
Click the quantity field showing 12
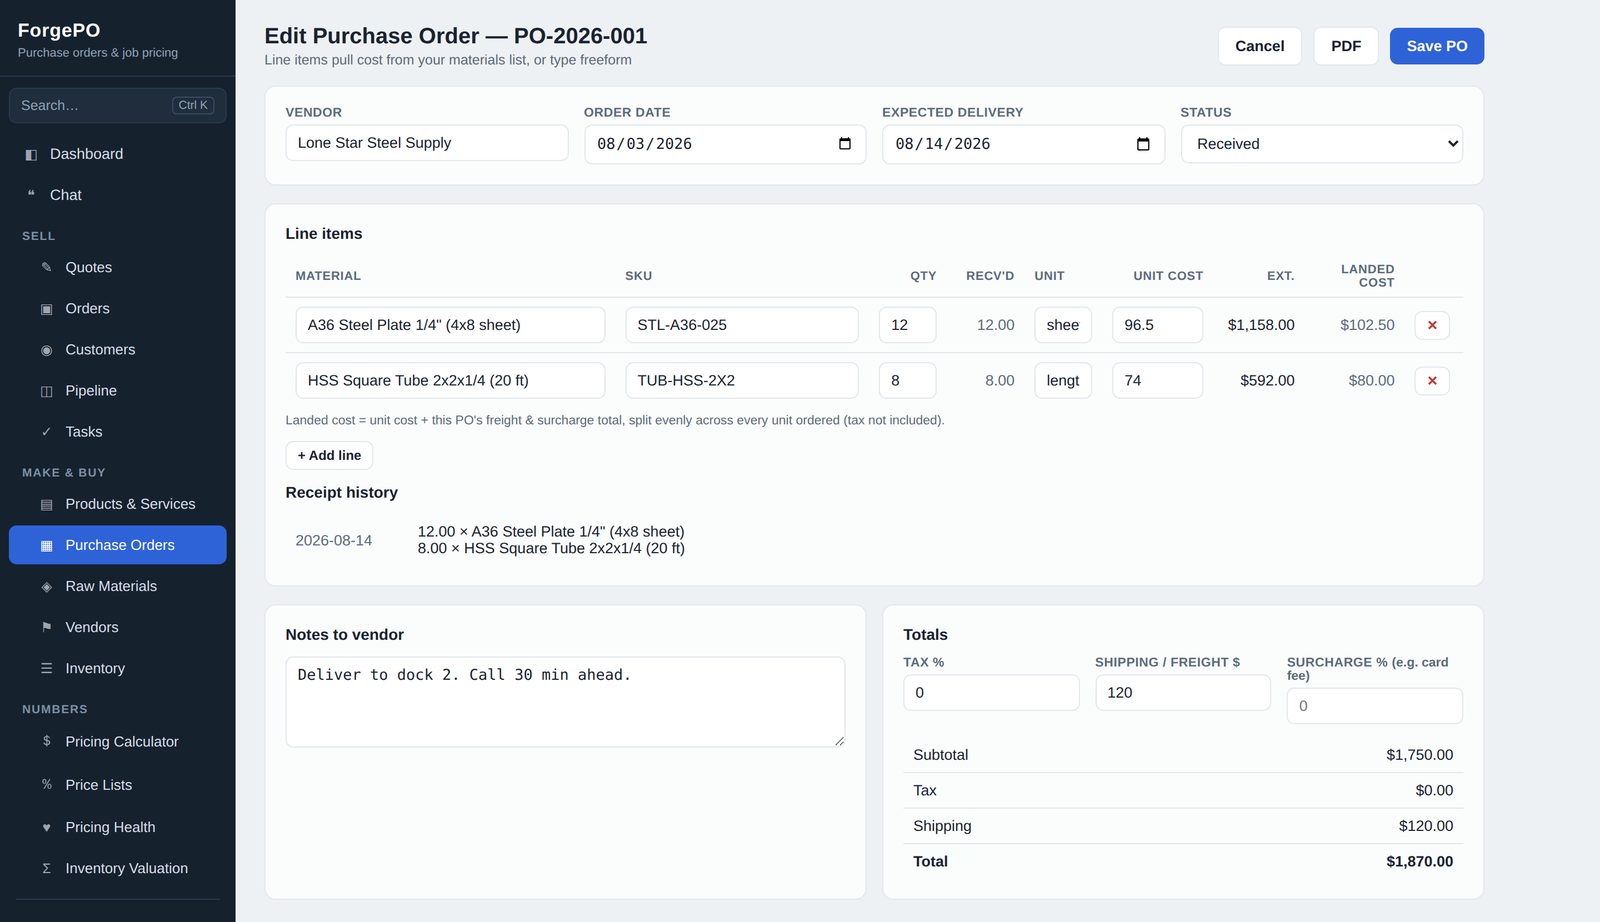coord(907,325)
